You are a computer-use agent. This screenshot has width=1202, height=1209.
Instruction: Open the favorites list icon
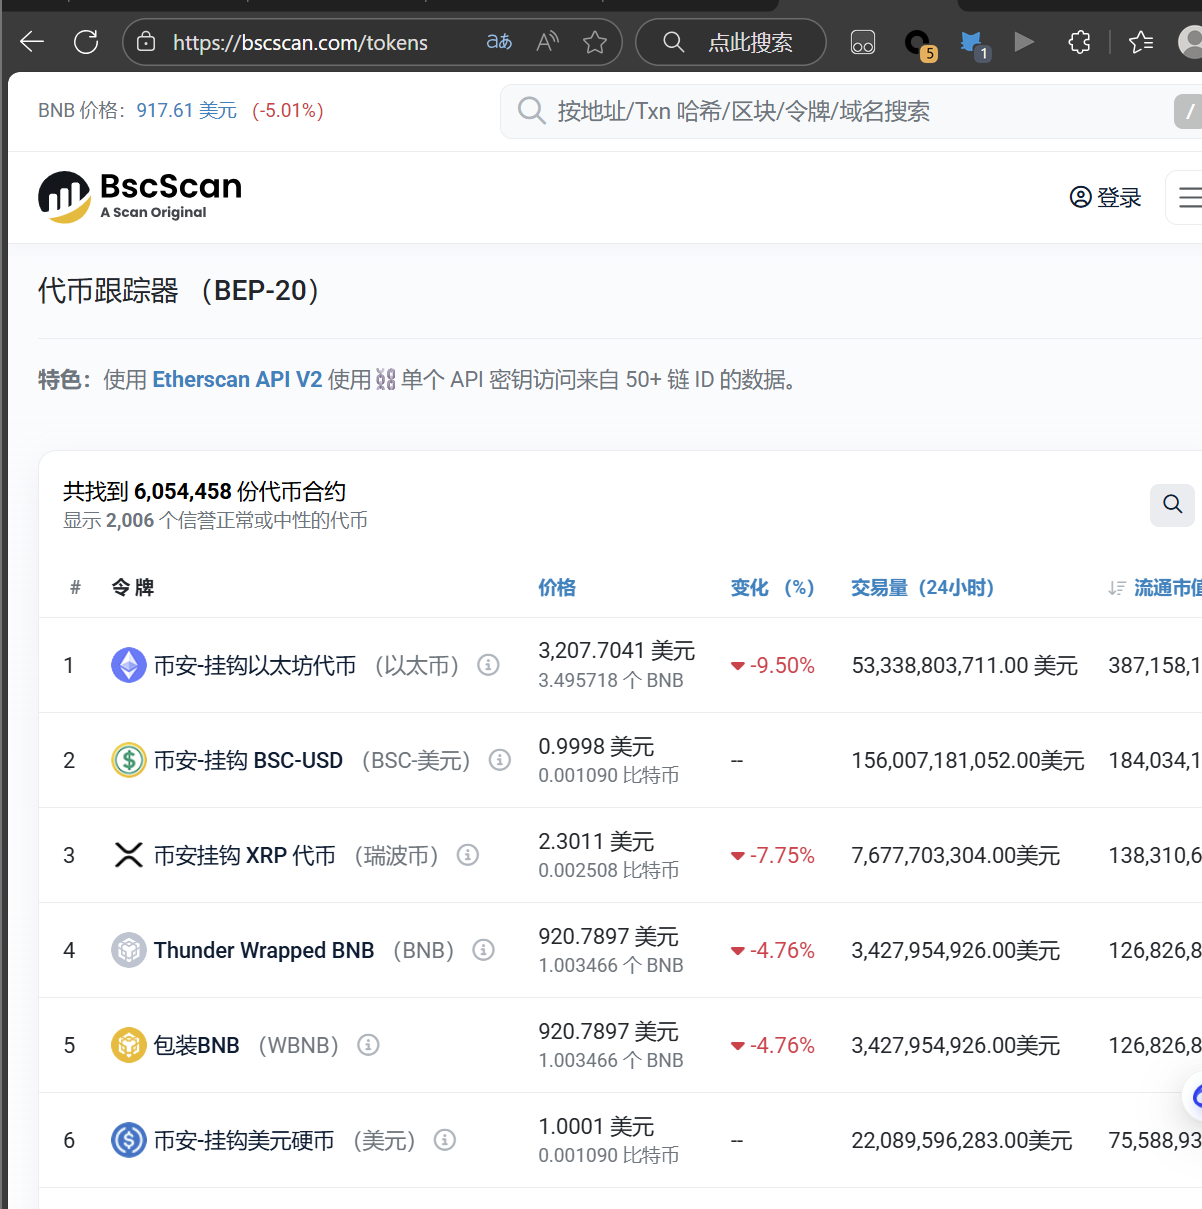[1141, 42]
